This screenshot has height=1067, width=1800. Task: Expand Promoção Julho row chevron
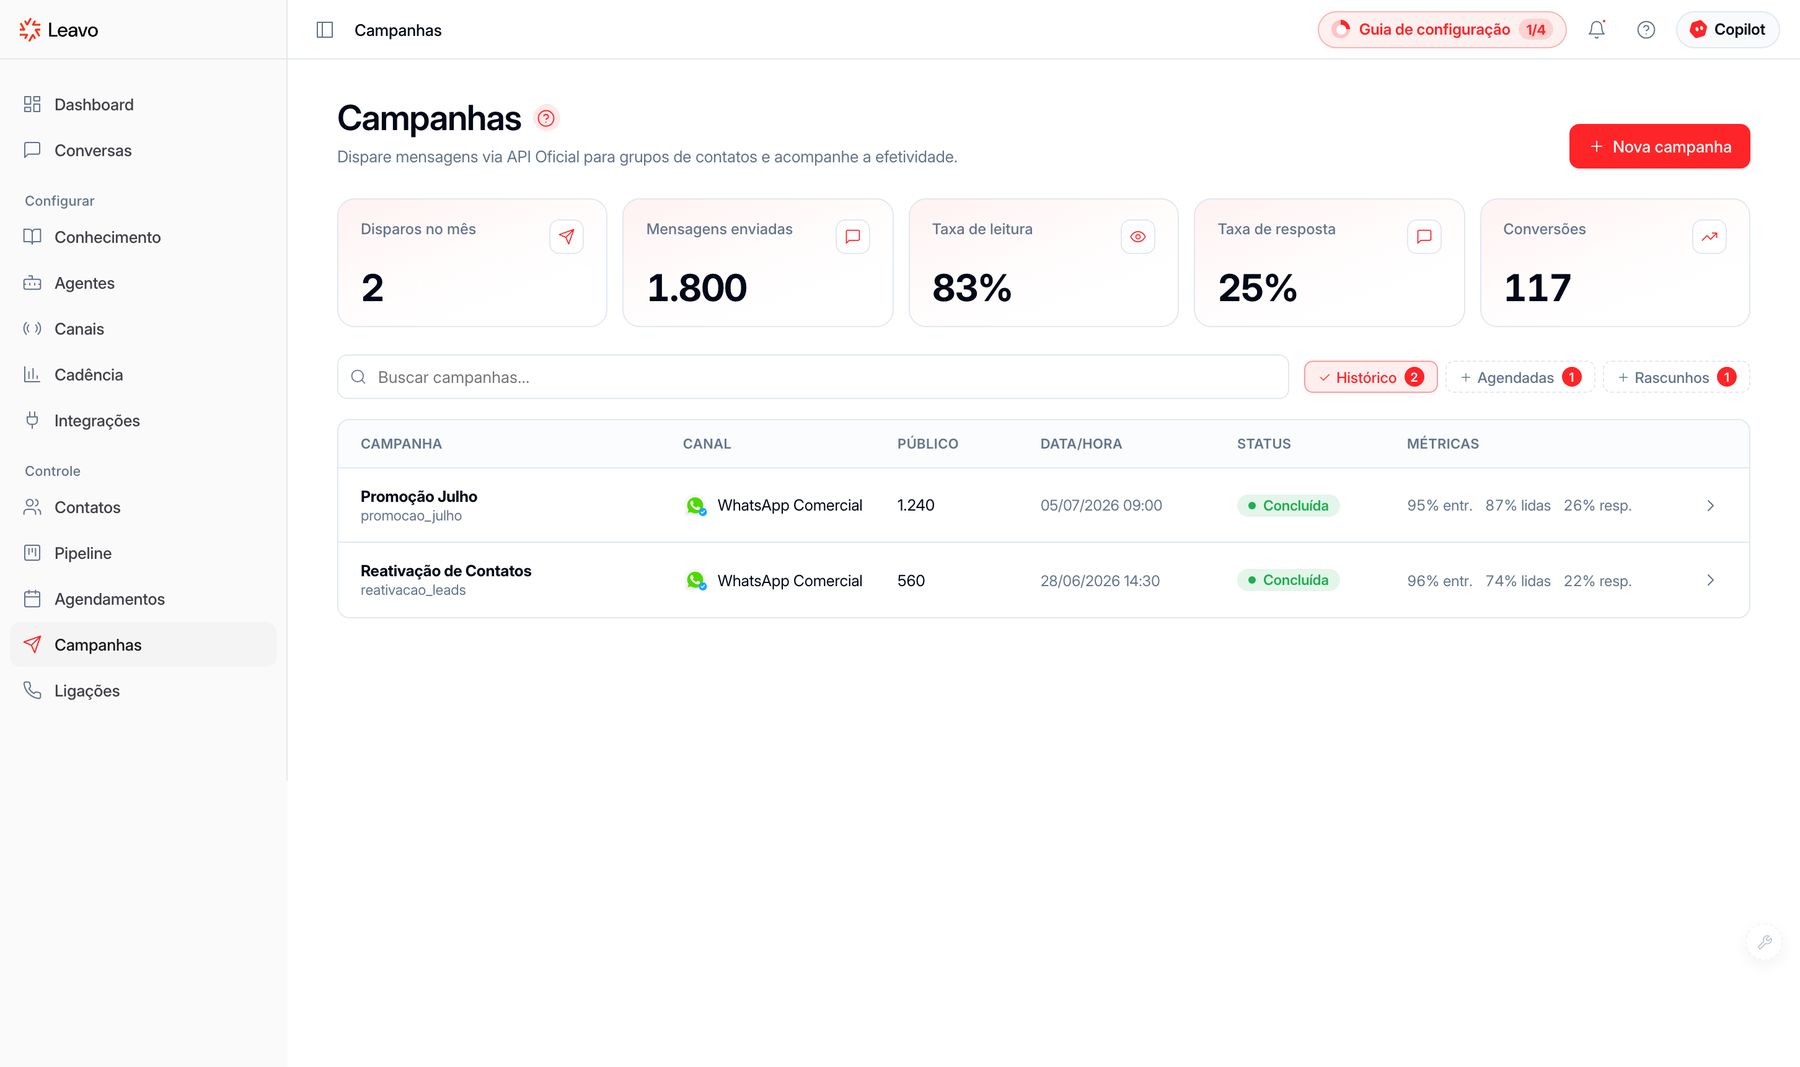coord(1711,506)
